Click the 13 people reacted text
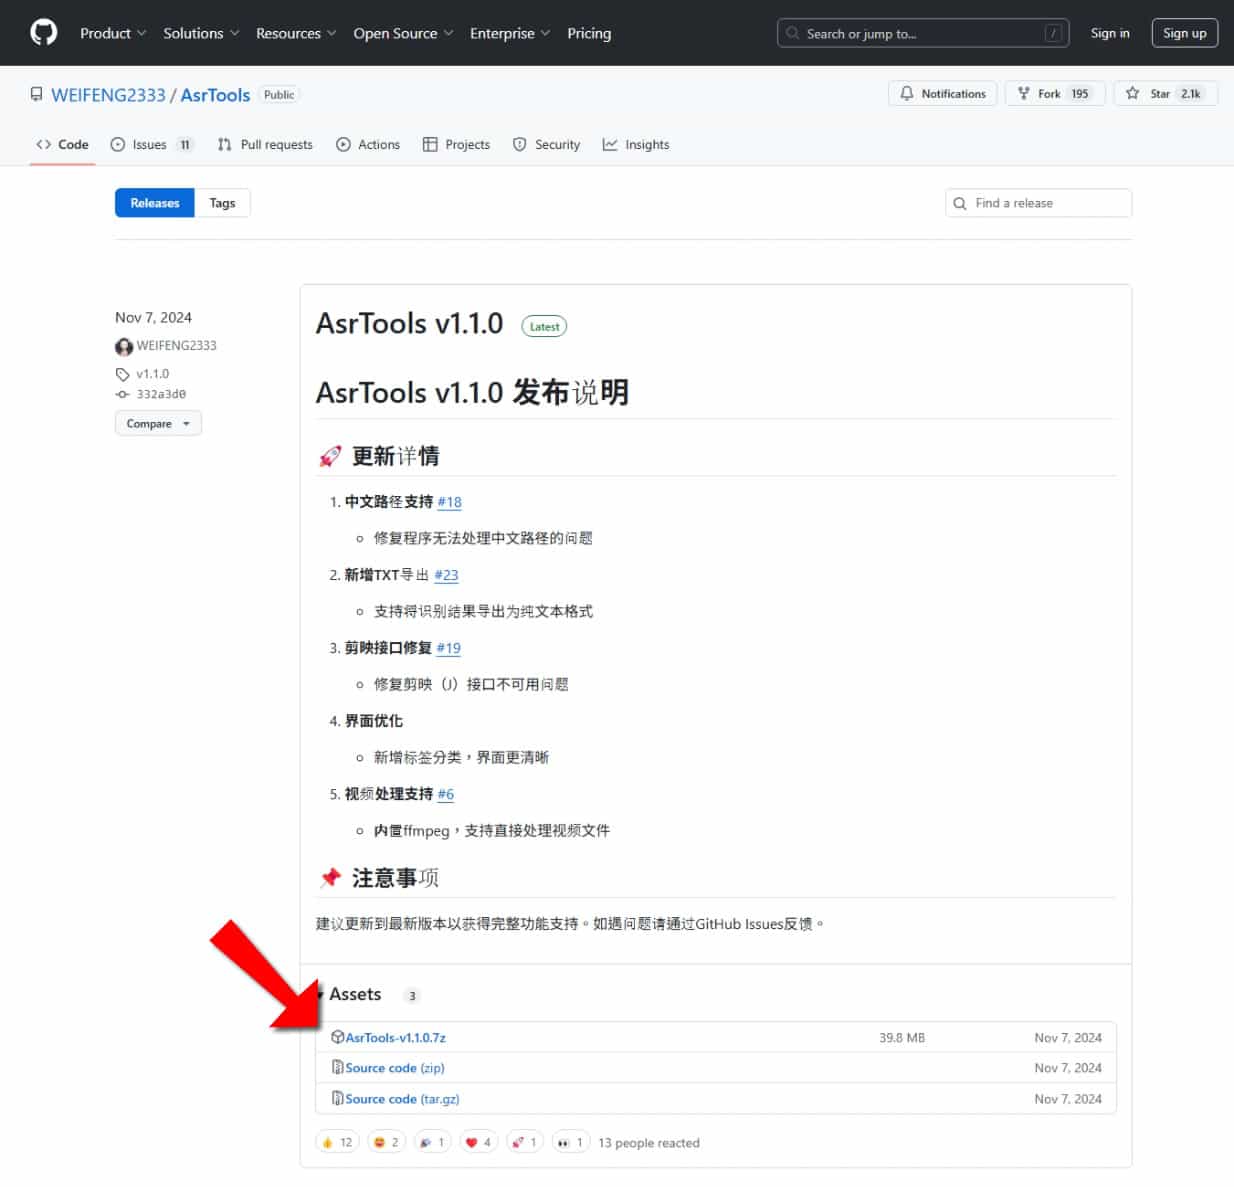 click(x=649, y=1143)
